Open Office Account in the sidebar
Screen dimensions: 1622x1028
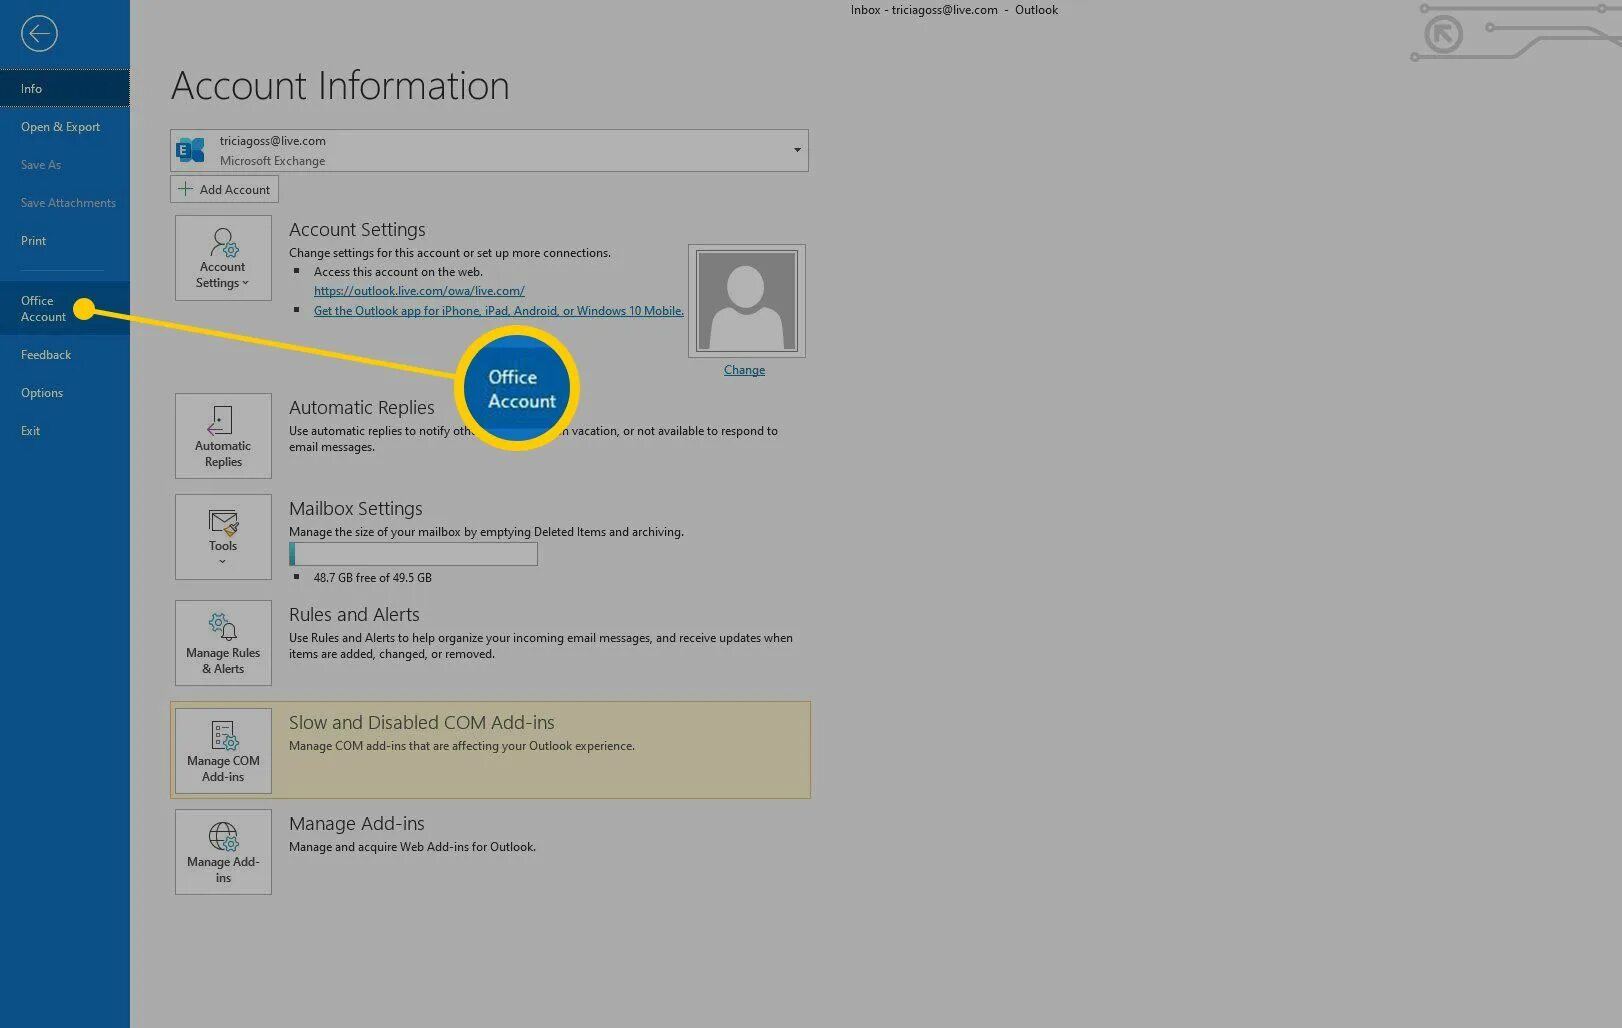[65, 308]
